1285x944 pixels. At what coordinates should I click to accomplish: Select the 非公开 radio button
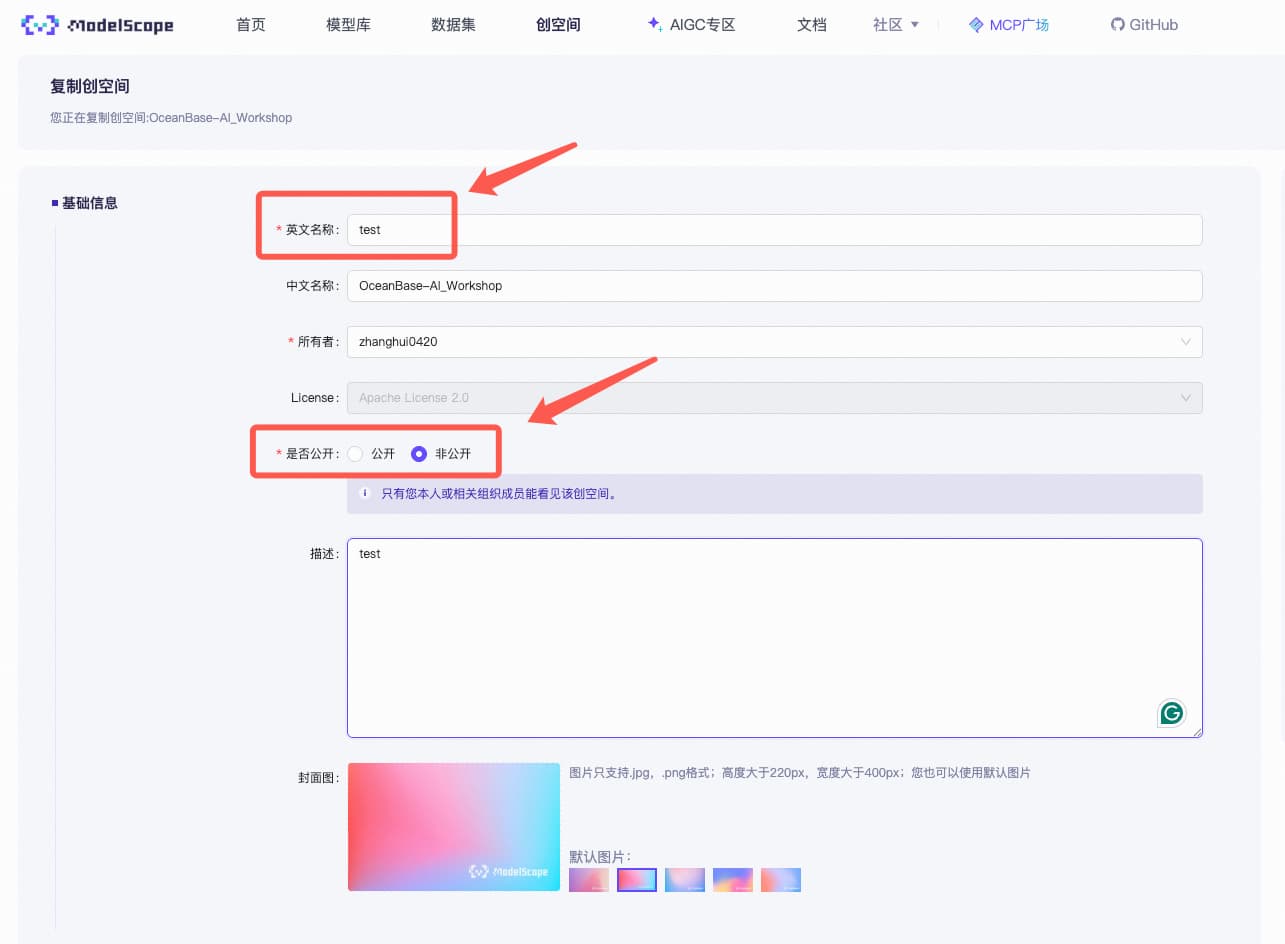(419, 454)
